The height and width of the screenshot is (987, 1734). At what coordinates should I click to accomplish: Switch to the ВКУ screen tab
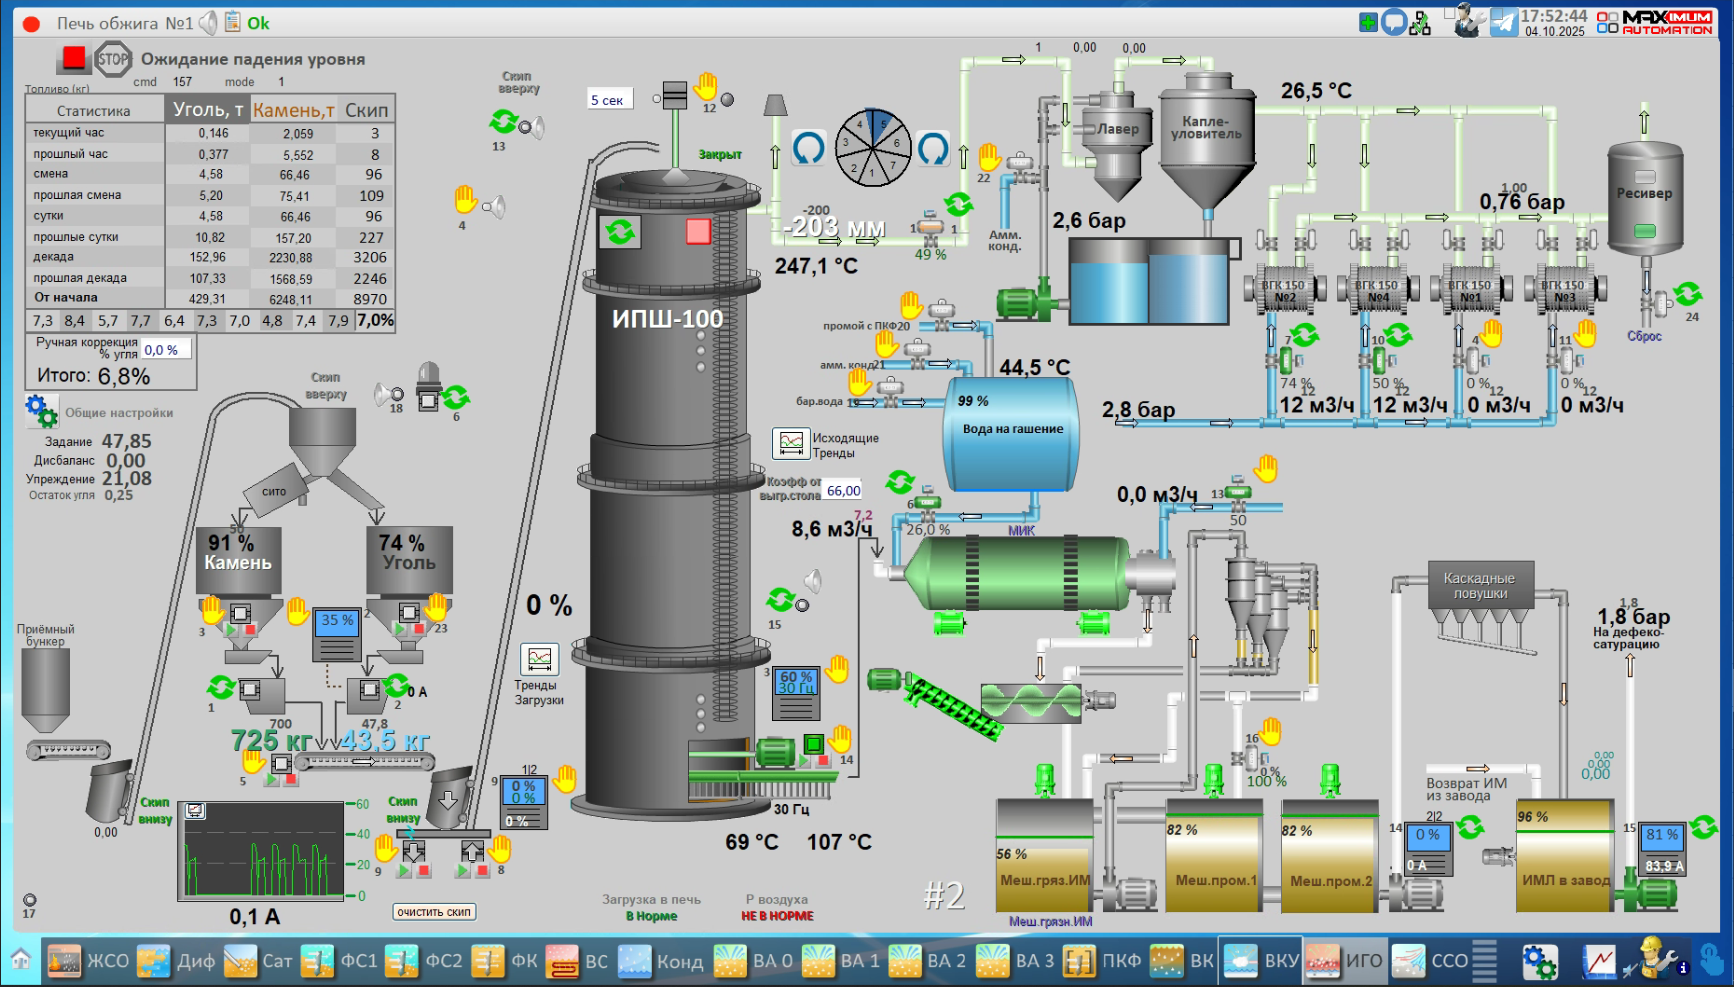(x=1260, y=961)
